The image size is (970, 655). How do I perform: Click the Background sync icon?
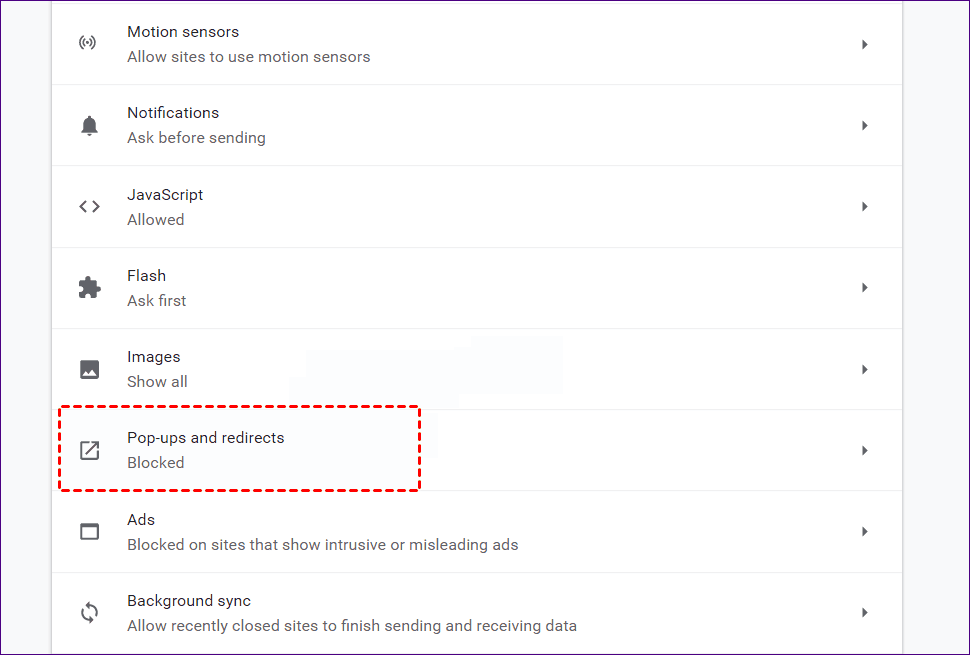pyautogui.click(x=89, y=613)
